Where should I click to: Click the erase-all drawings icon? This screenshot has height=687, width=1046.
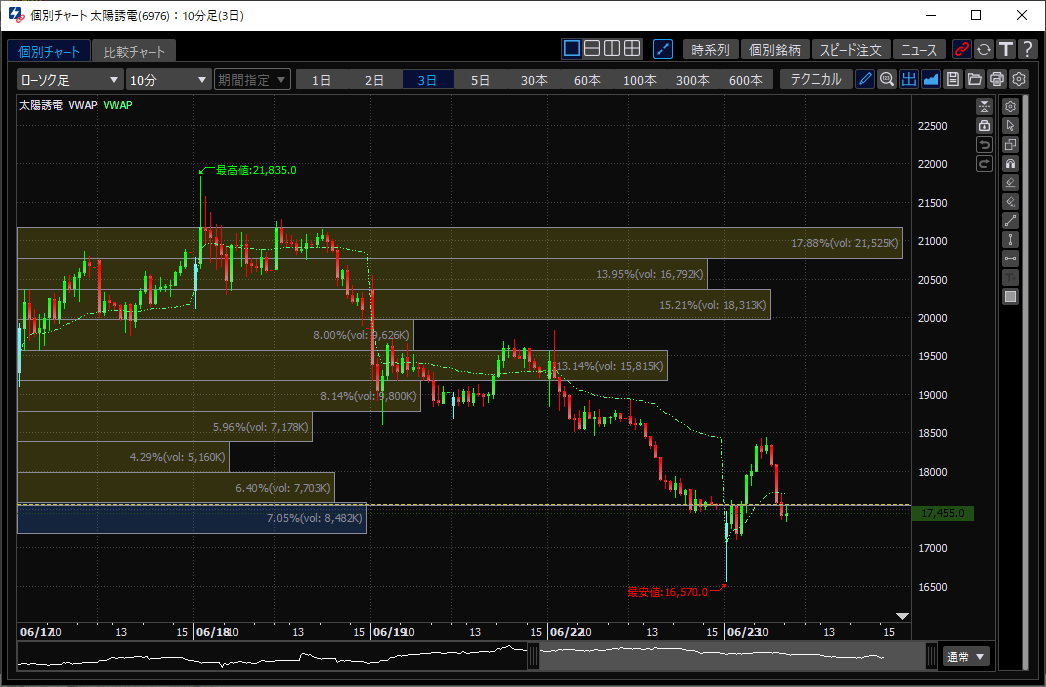tap(1011, 201)
